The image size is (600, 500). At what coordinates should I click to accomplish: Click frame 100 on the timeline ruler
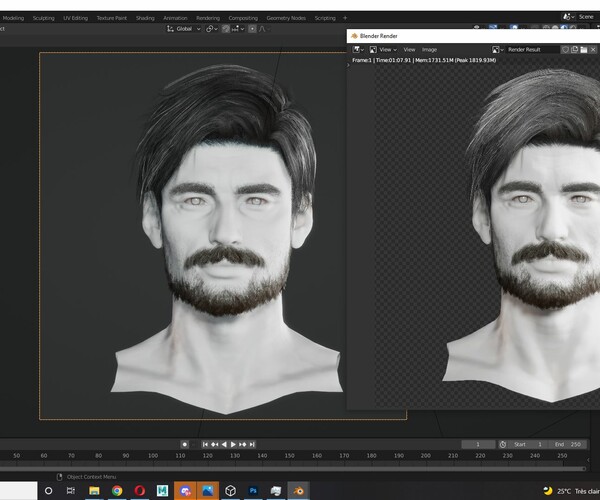point(153,456)
